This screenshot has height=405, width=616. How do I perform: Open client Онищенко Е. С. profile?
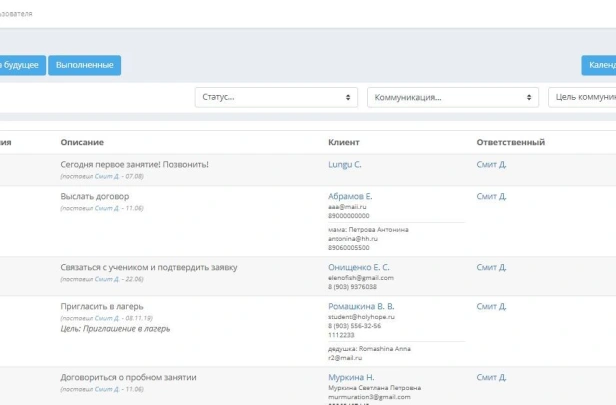click(359, 268)
